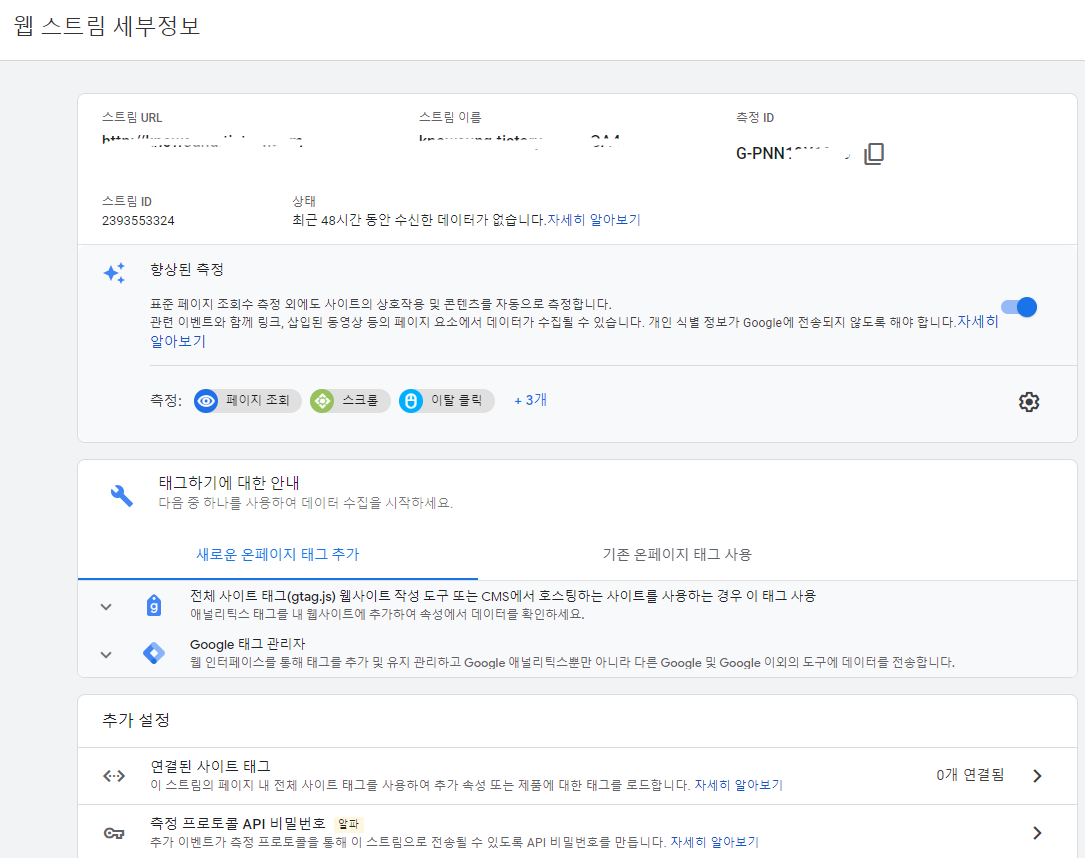Open 자세히 알아보기 link in the 연결된 사이트 태그 row

[738, 785]
